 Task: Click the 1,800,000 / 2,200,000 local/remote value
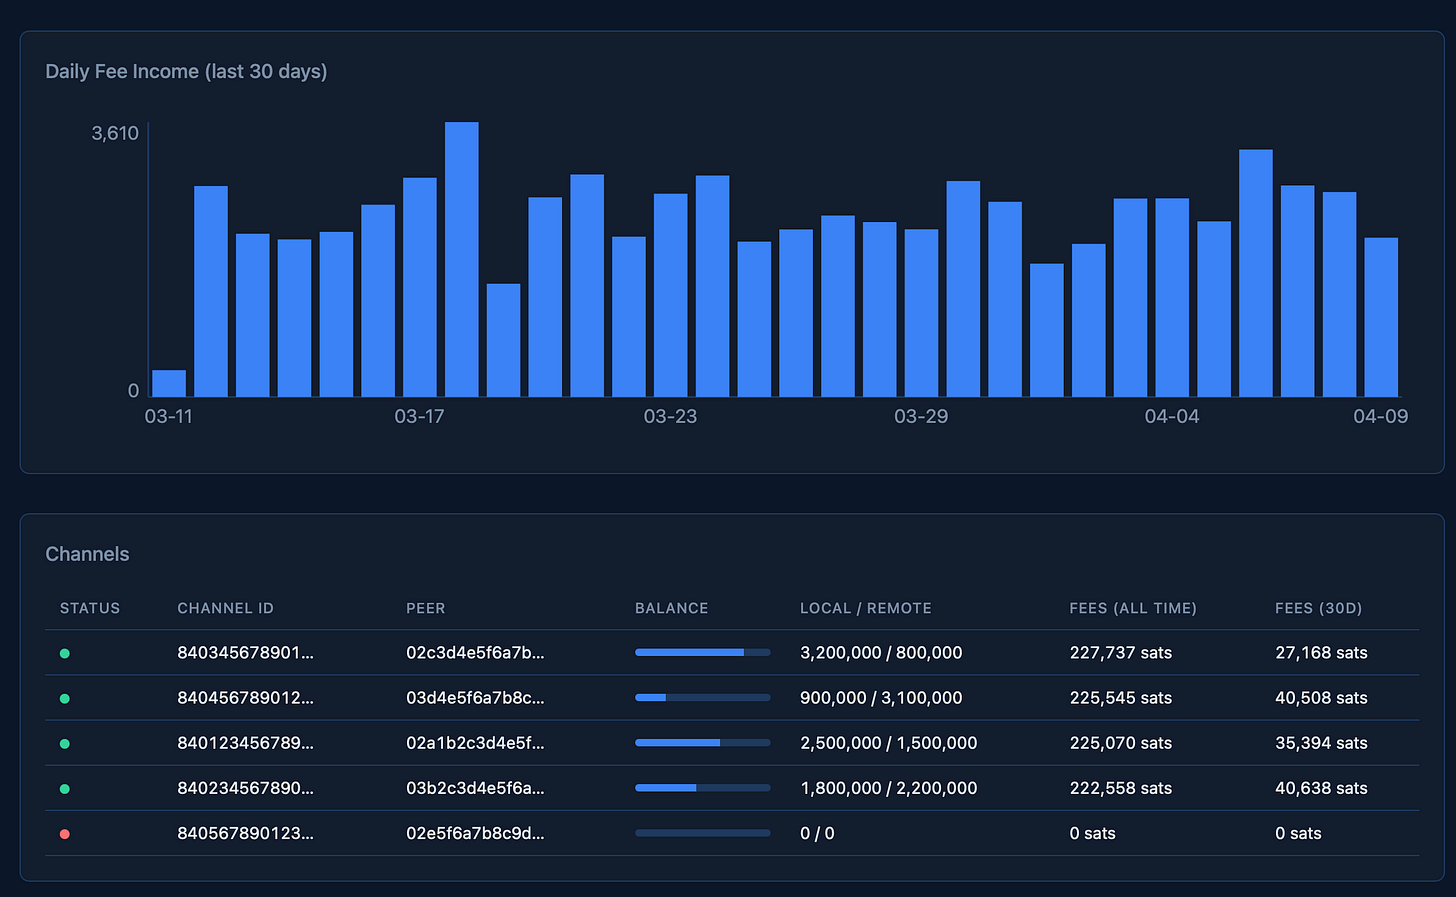(889, 788)
